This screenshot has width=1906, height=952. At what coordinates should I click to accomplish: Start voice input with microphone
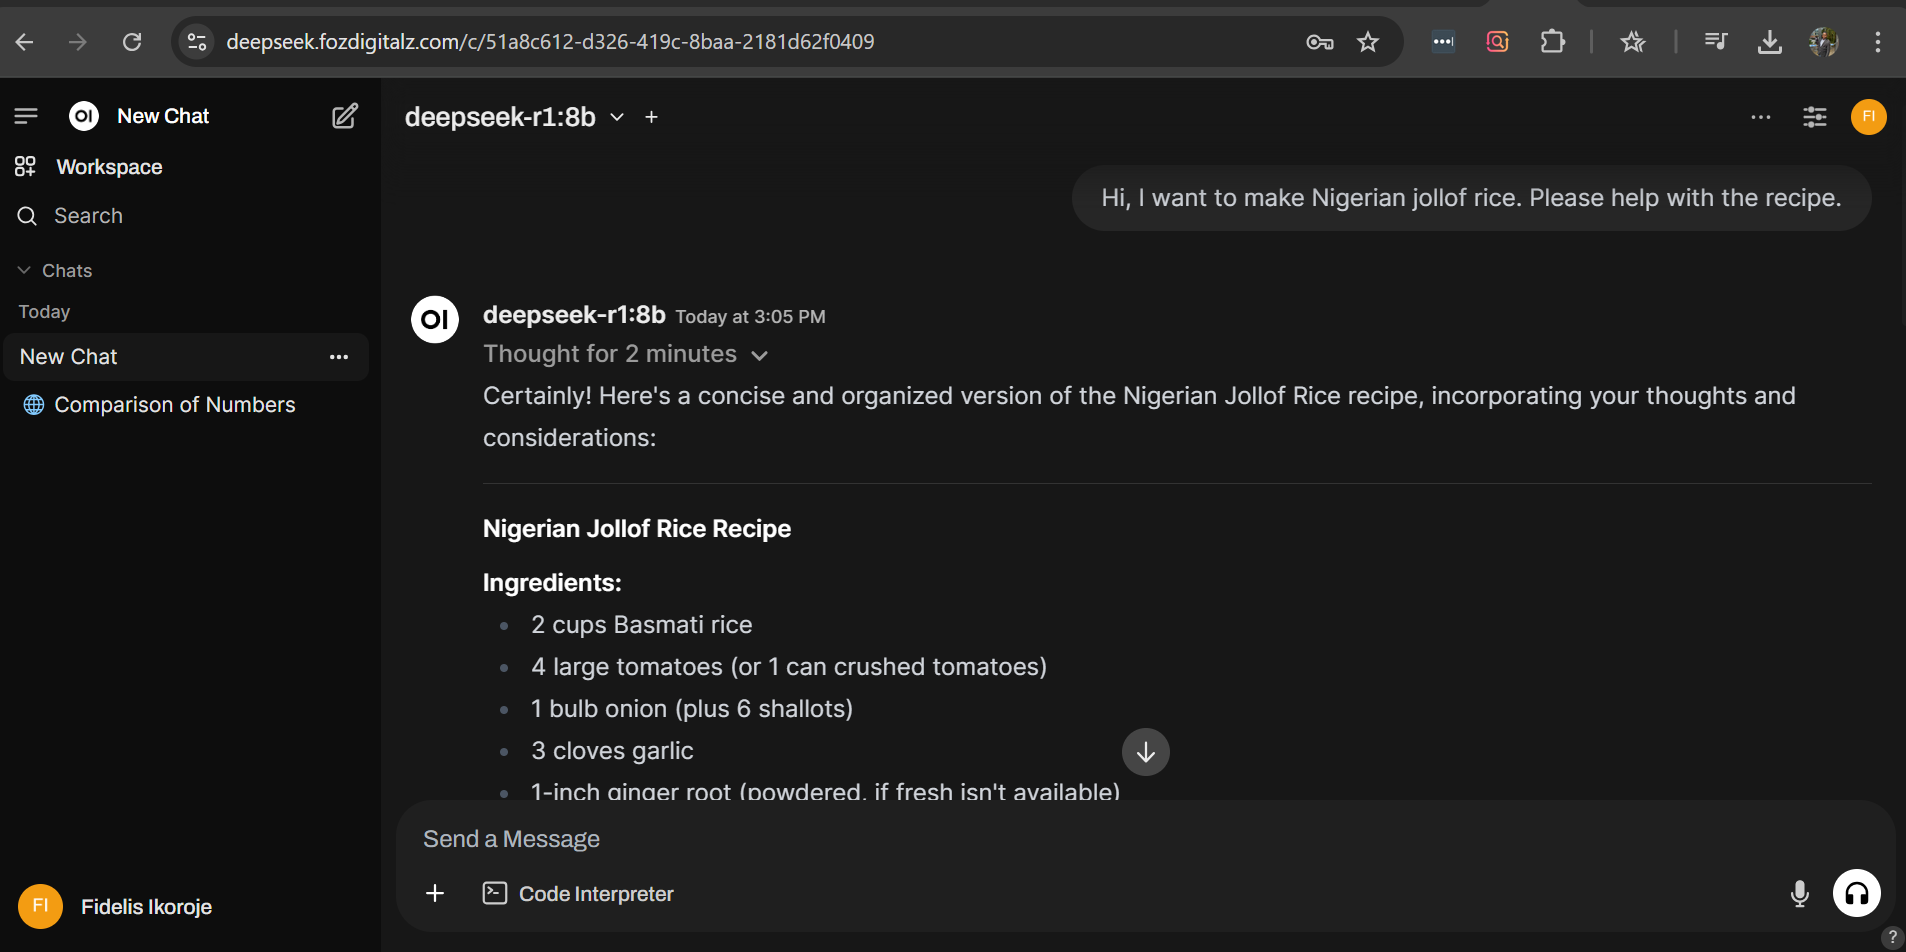pos(1799,893)
